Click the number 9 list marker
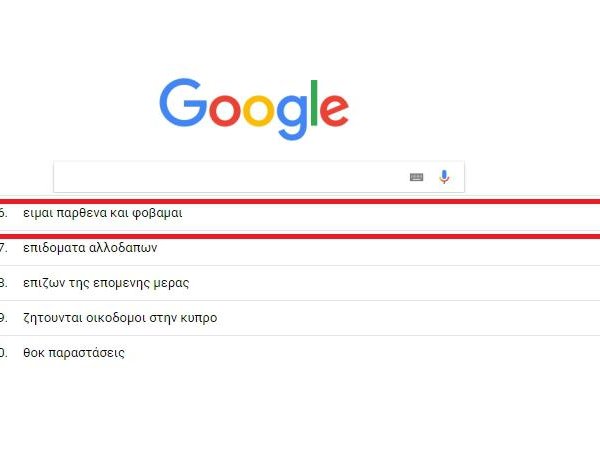600x450 pixels. tap(3, 318)
